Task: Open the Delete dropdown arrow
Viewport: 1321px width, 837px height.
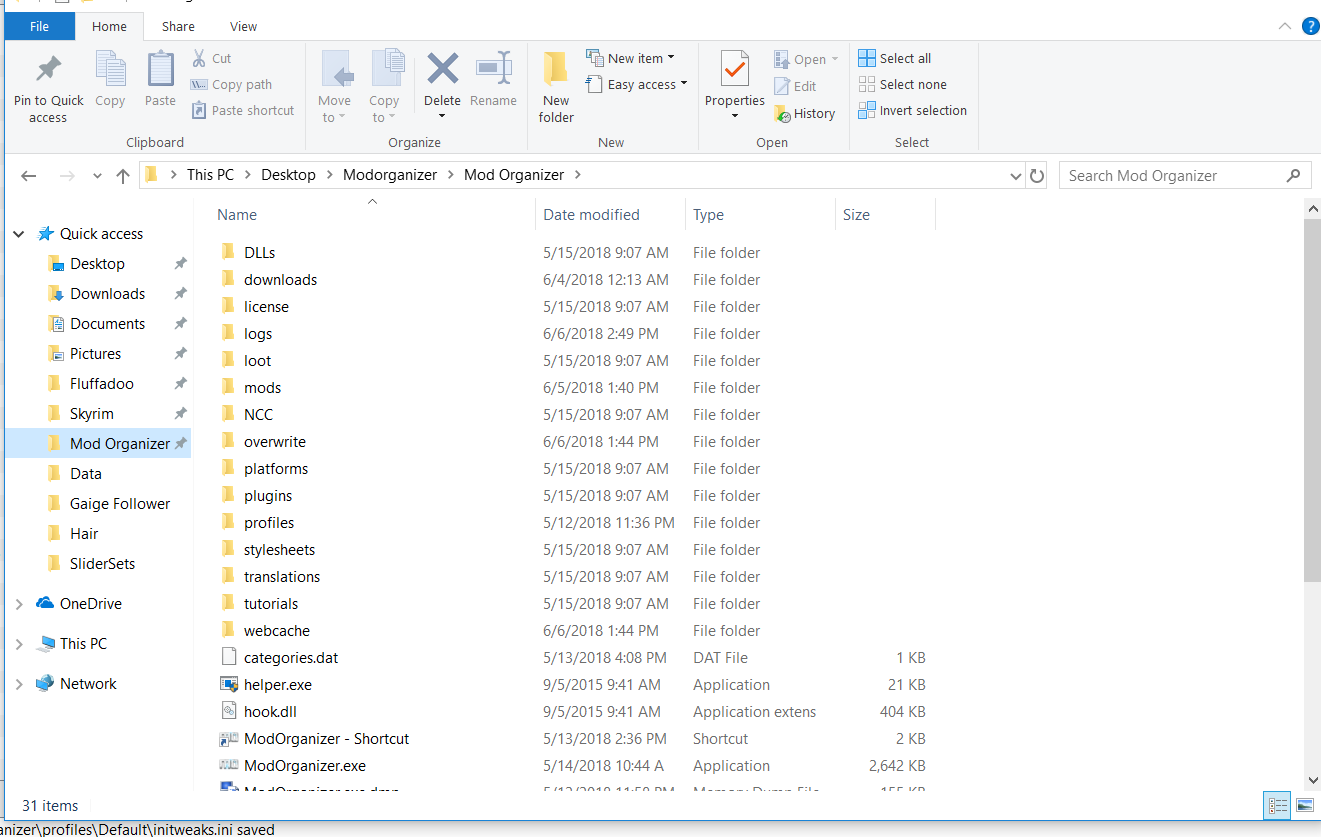Action: pos(442,116)
